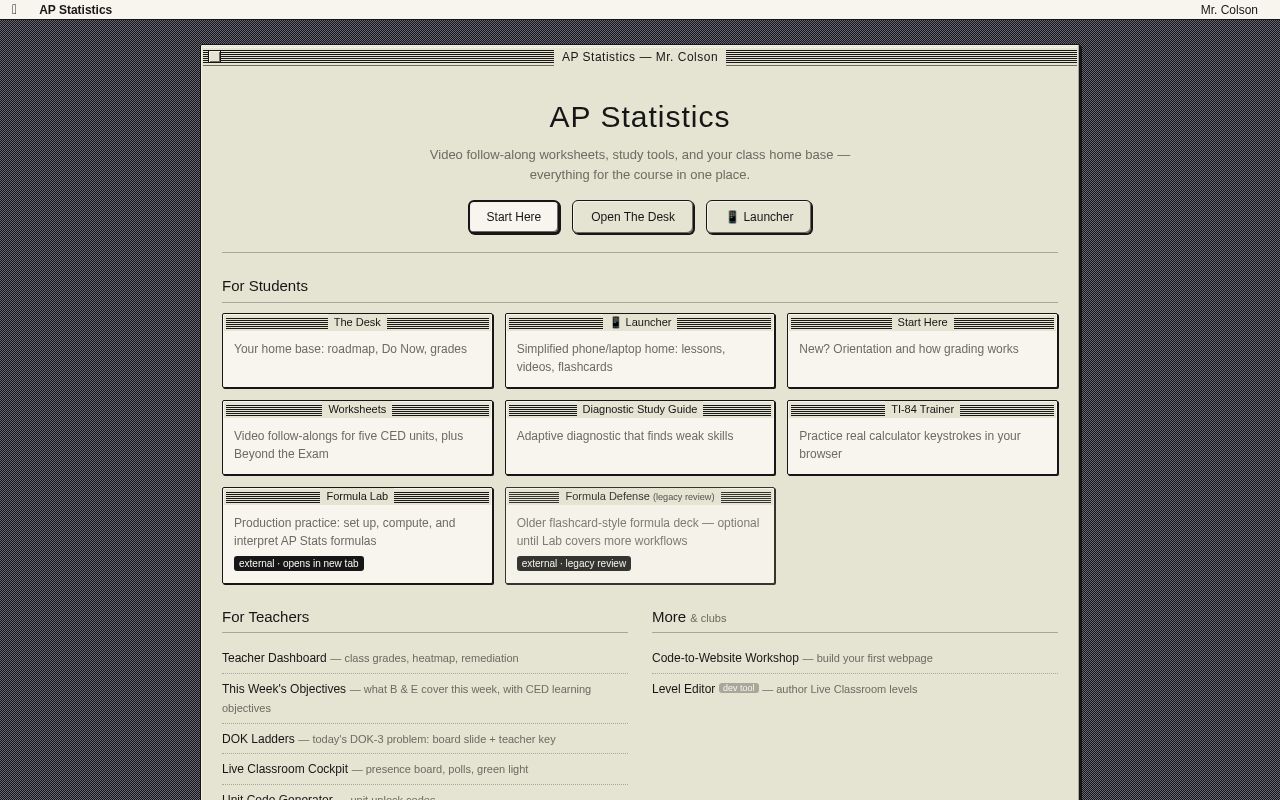Screen dimensions: 1280x800
Task: Open the Start Here card in For Students
Action: click(x=922, y=350)
